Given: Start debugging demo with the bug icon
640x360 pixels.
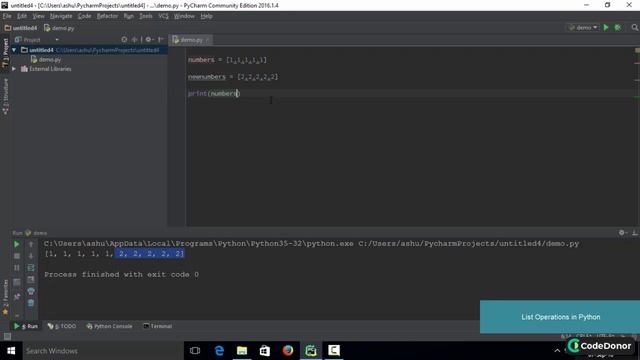Looking at the screenshot, I should pyautogui.click(x=618, y=27).
